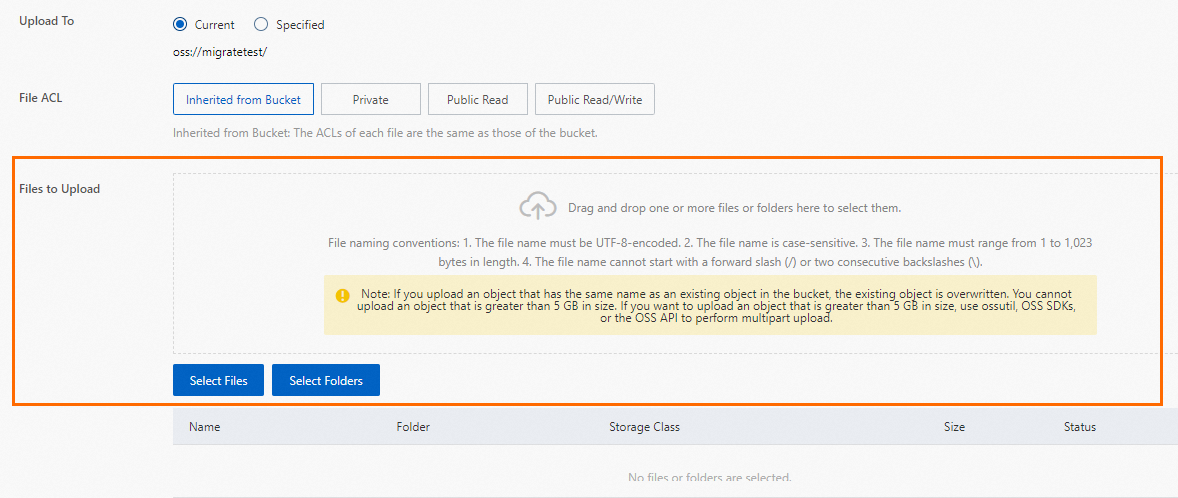
Task: Click the File ACL label
Action: pos(41,97)
